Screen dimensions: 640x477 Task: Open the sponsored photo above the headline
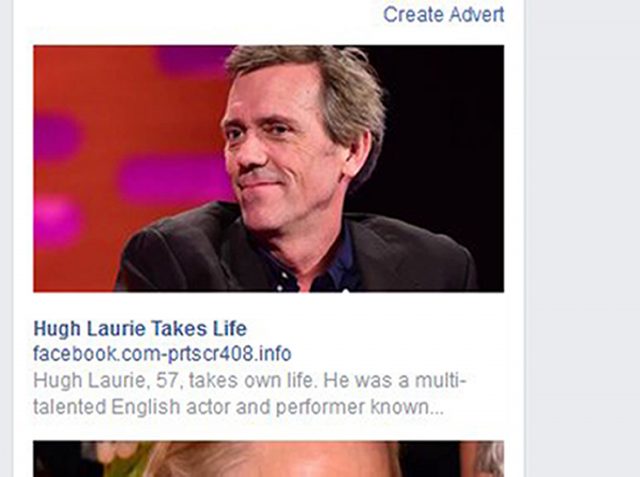point(269,169)
